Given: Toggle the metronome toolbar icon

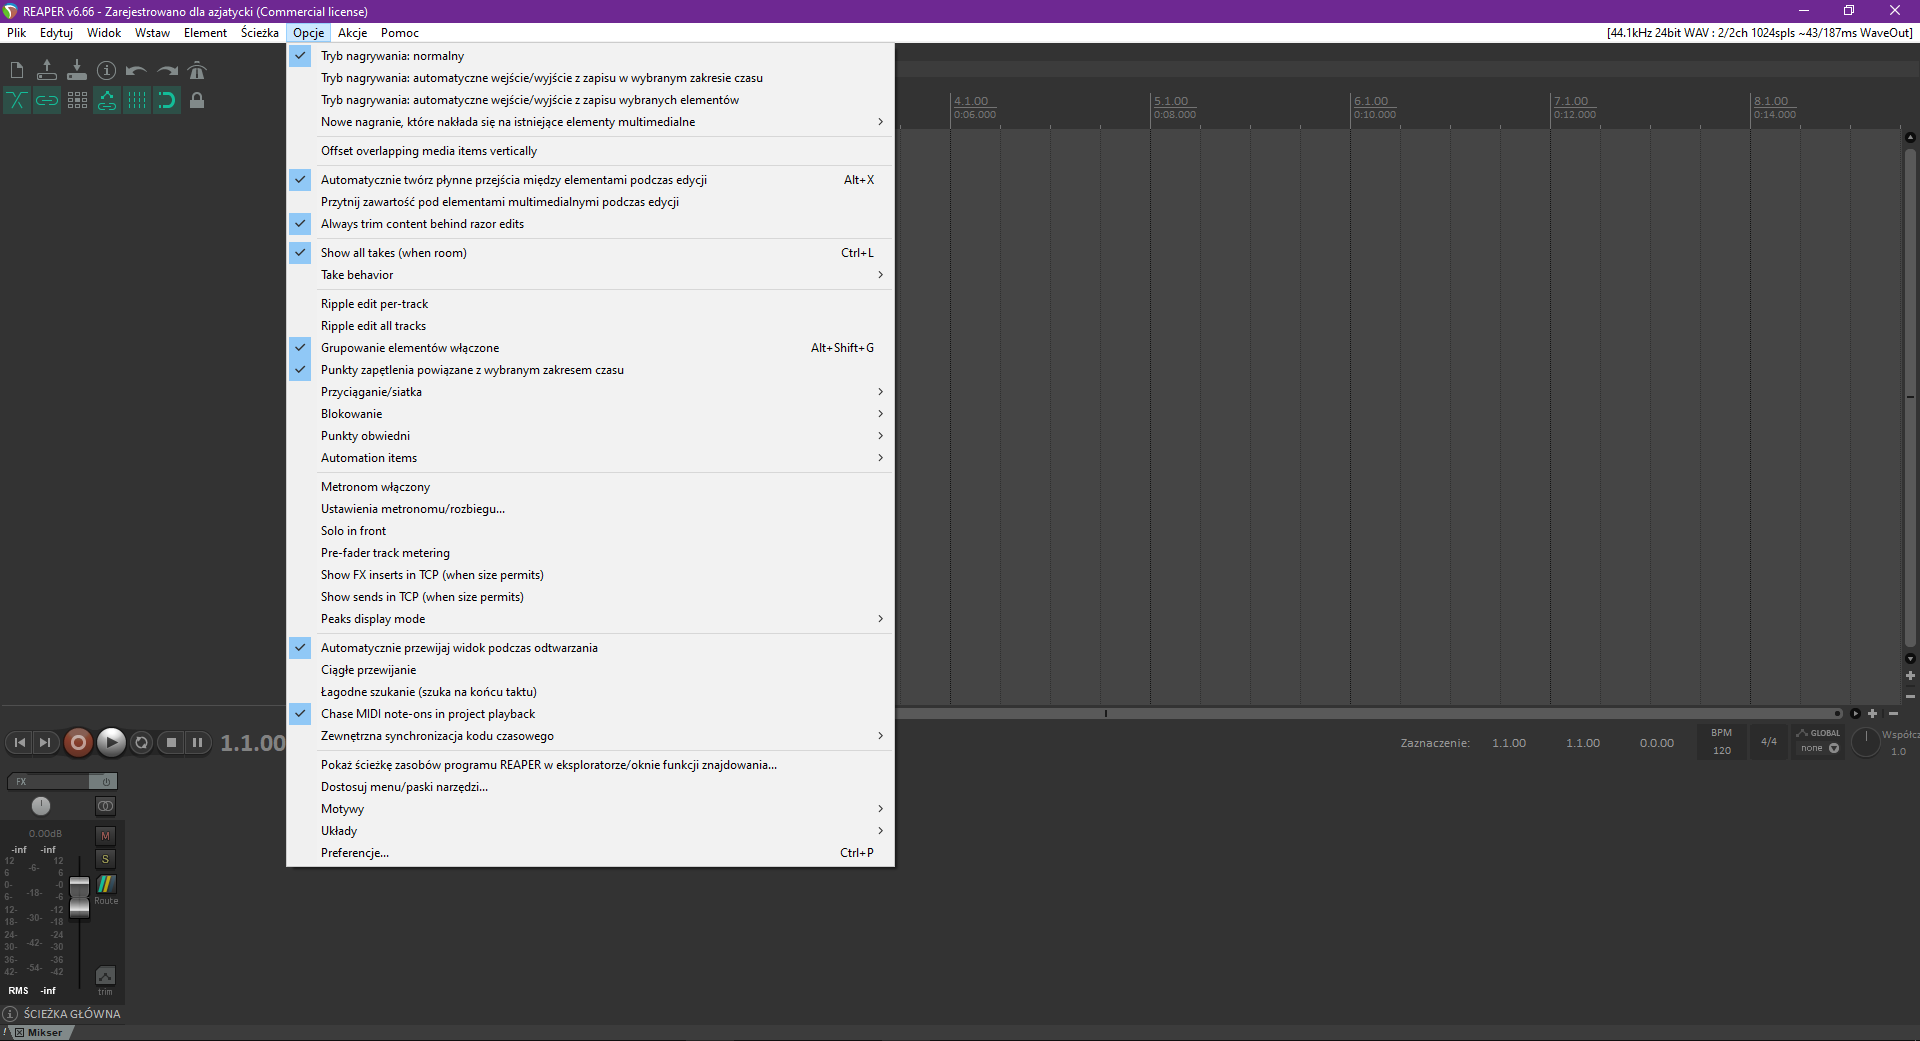Looking at the screenshot, I should (x=197, y=70).
